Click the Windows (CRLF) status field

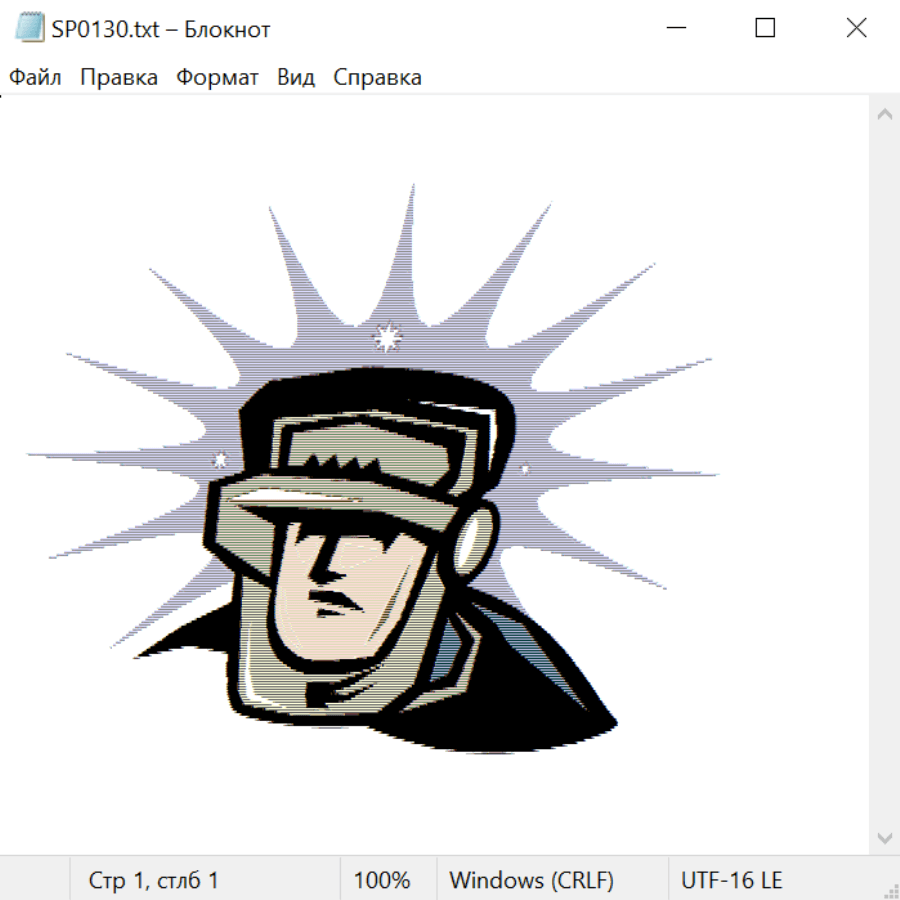[x=531, y=881]
